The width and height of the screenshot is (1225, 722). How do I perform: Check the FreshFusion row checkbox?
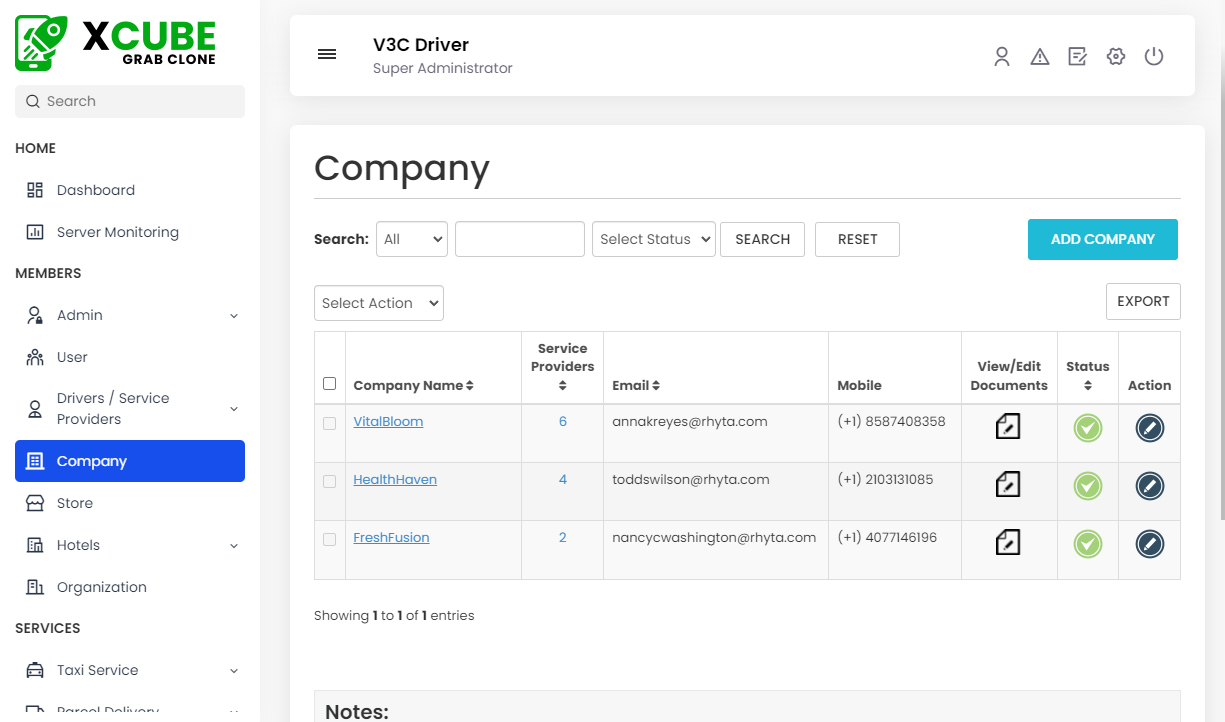(330, 539)
